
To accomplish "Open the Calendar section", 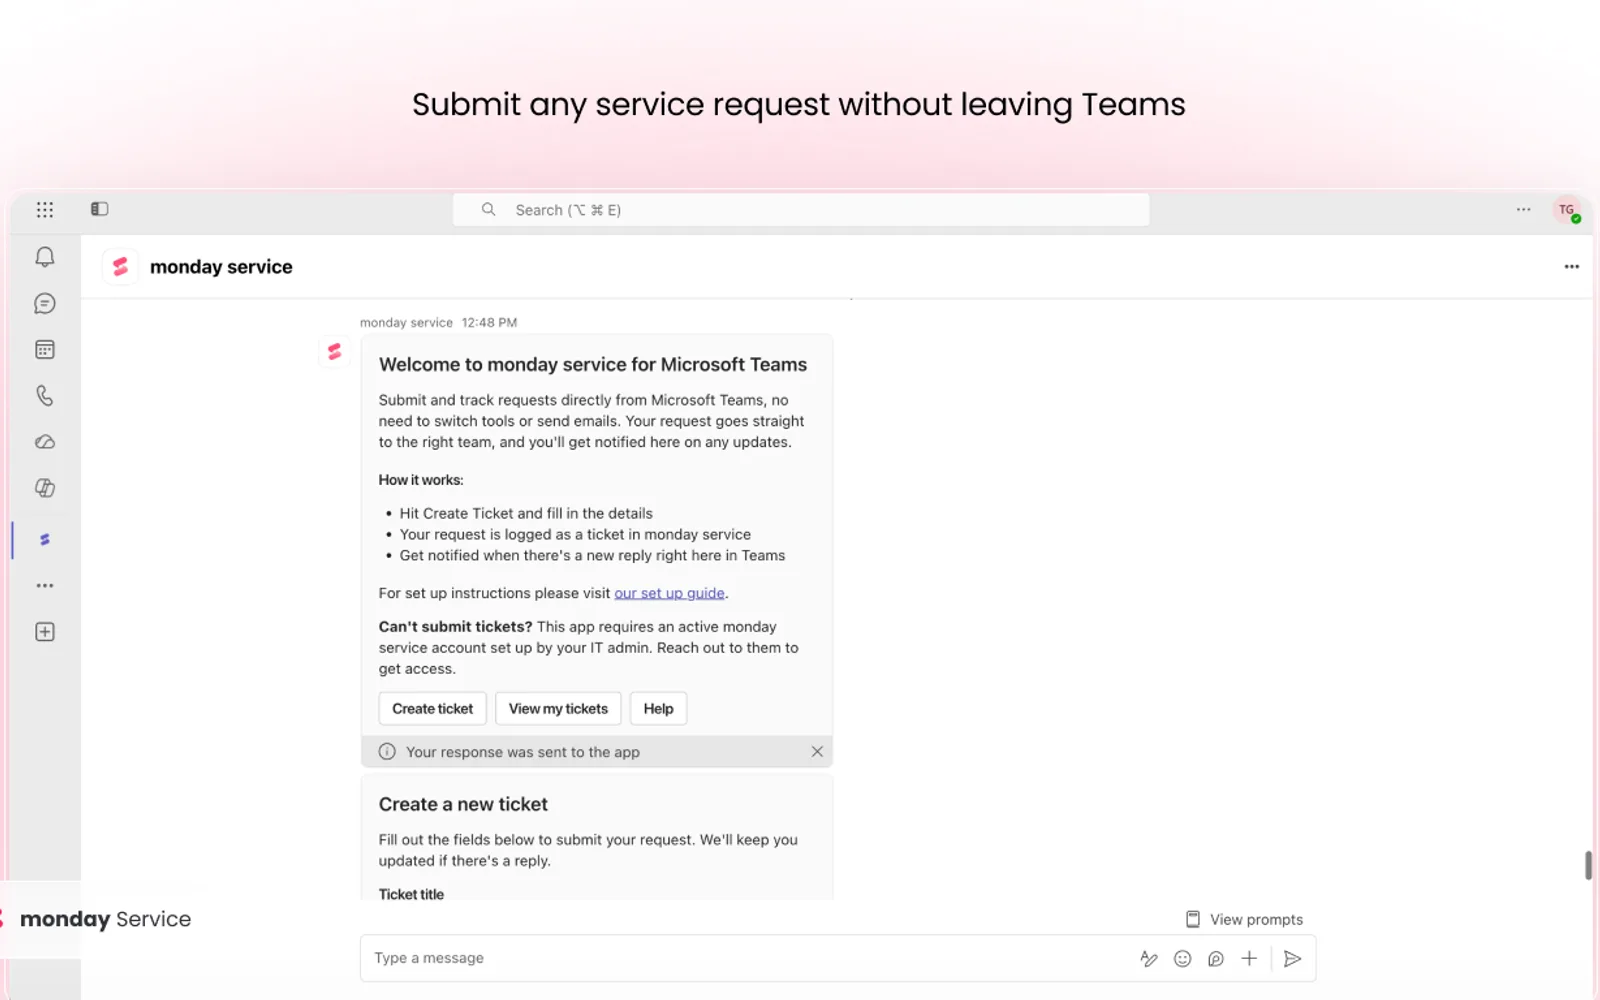I will click(45, 350).
